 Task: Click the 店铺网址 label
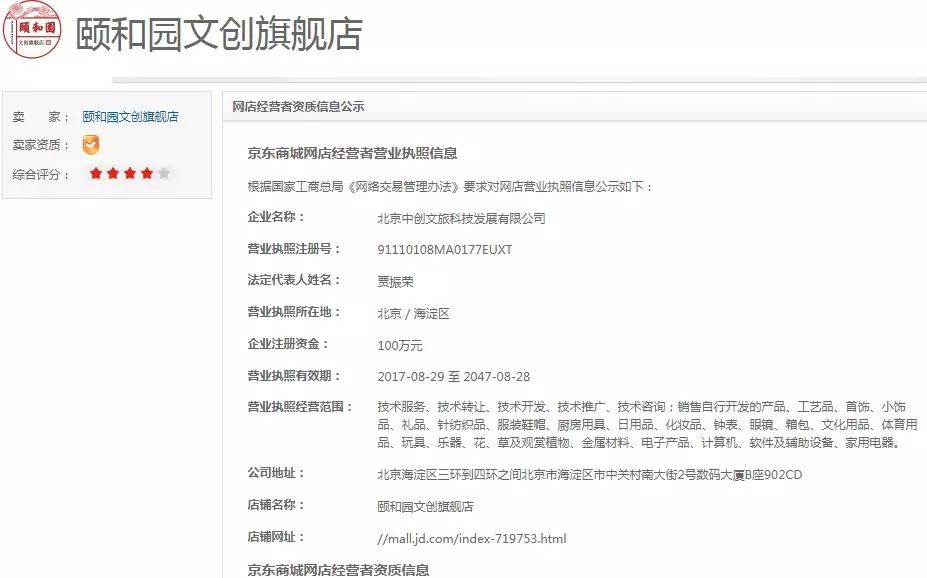[x=276, y=537]
